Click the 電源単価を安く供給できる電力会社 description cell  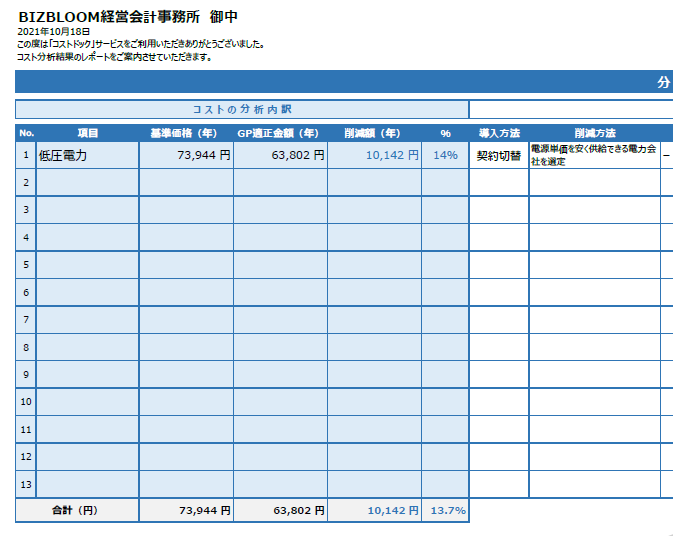click(x=594, y=155)
